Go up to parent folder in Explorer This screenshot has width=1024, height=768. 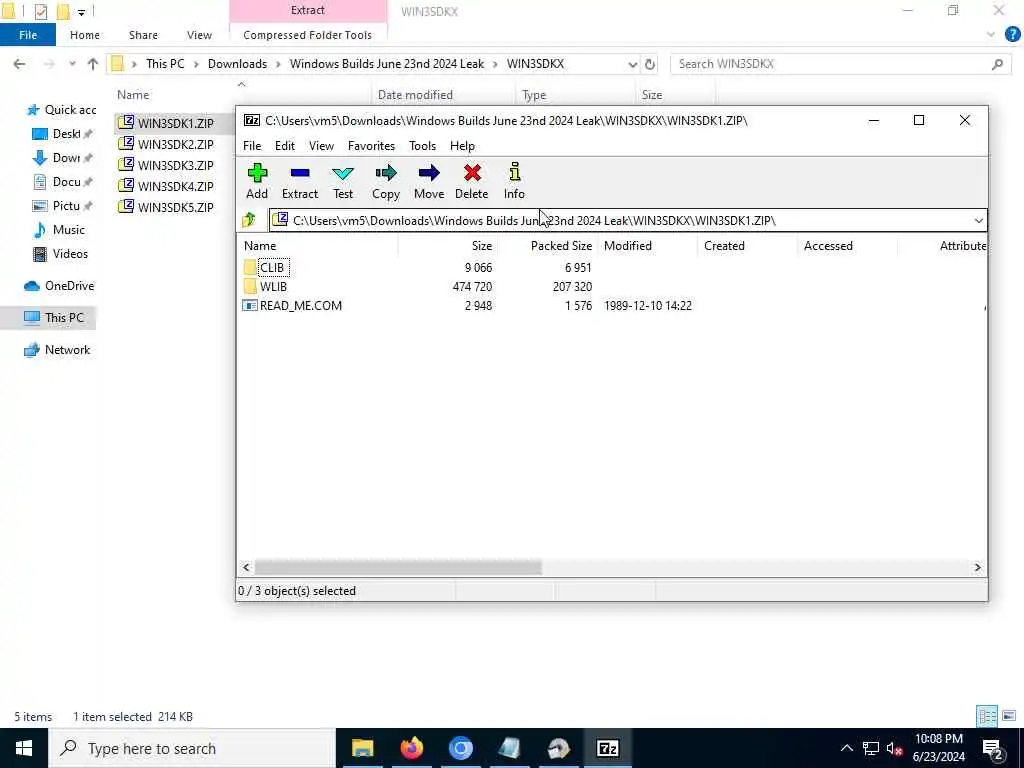[x=93, y=63]
